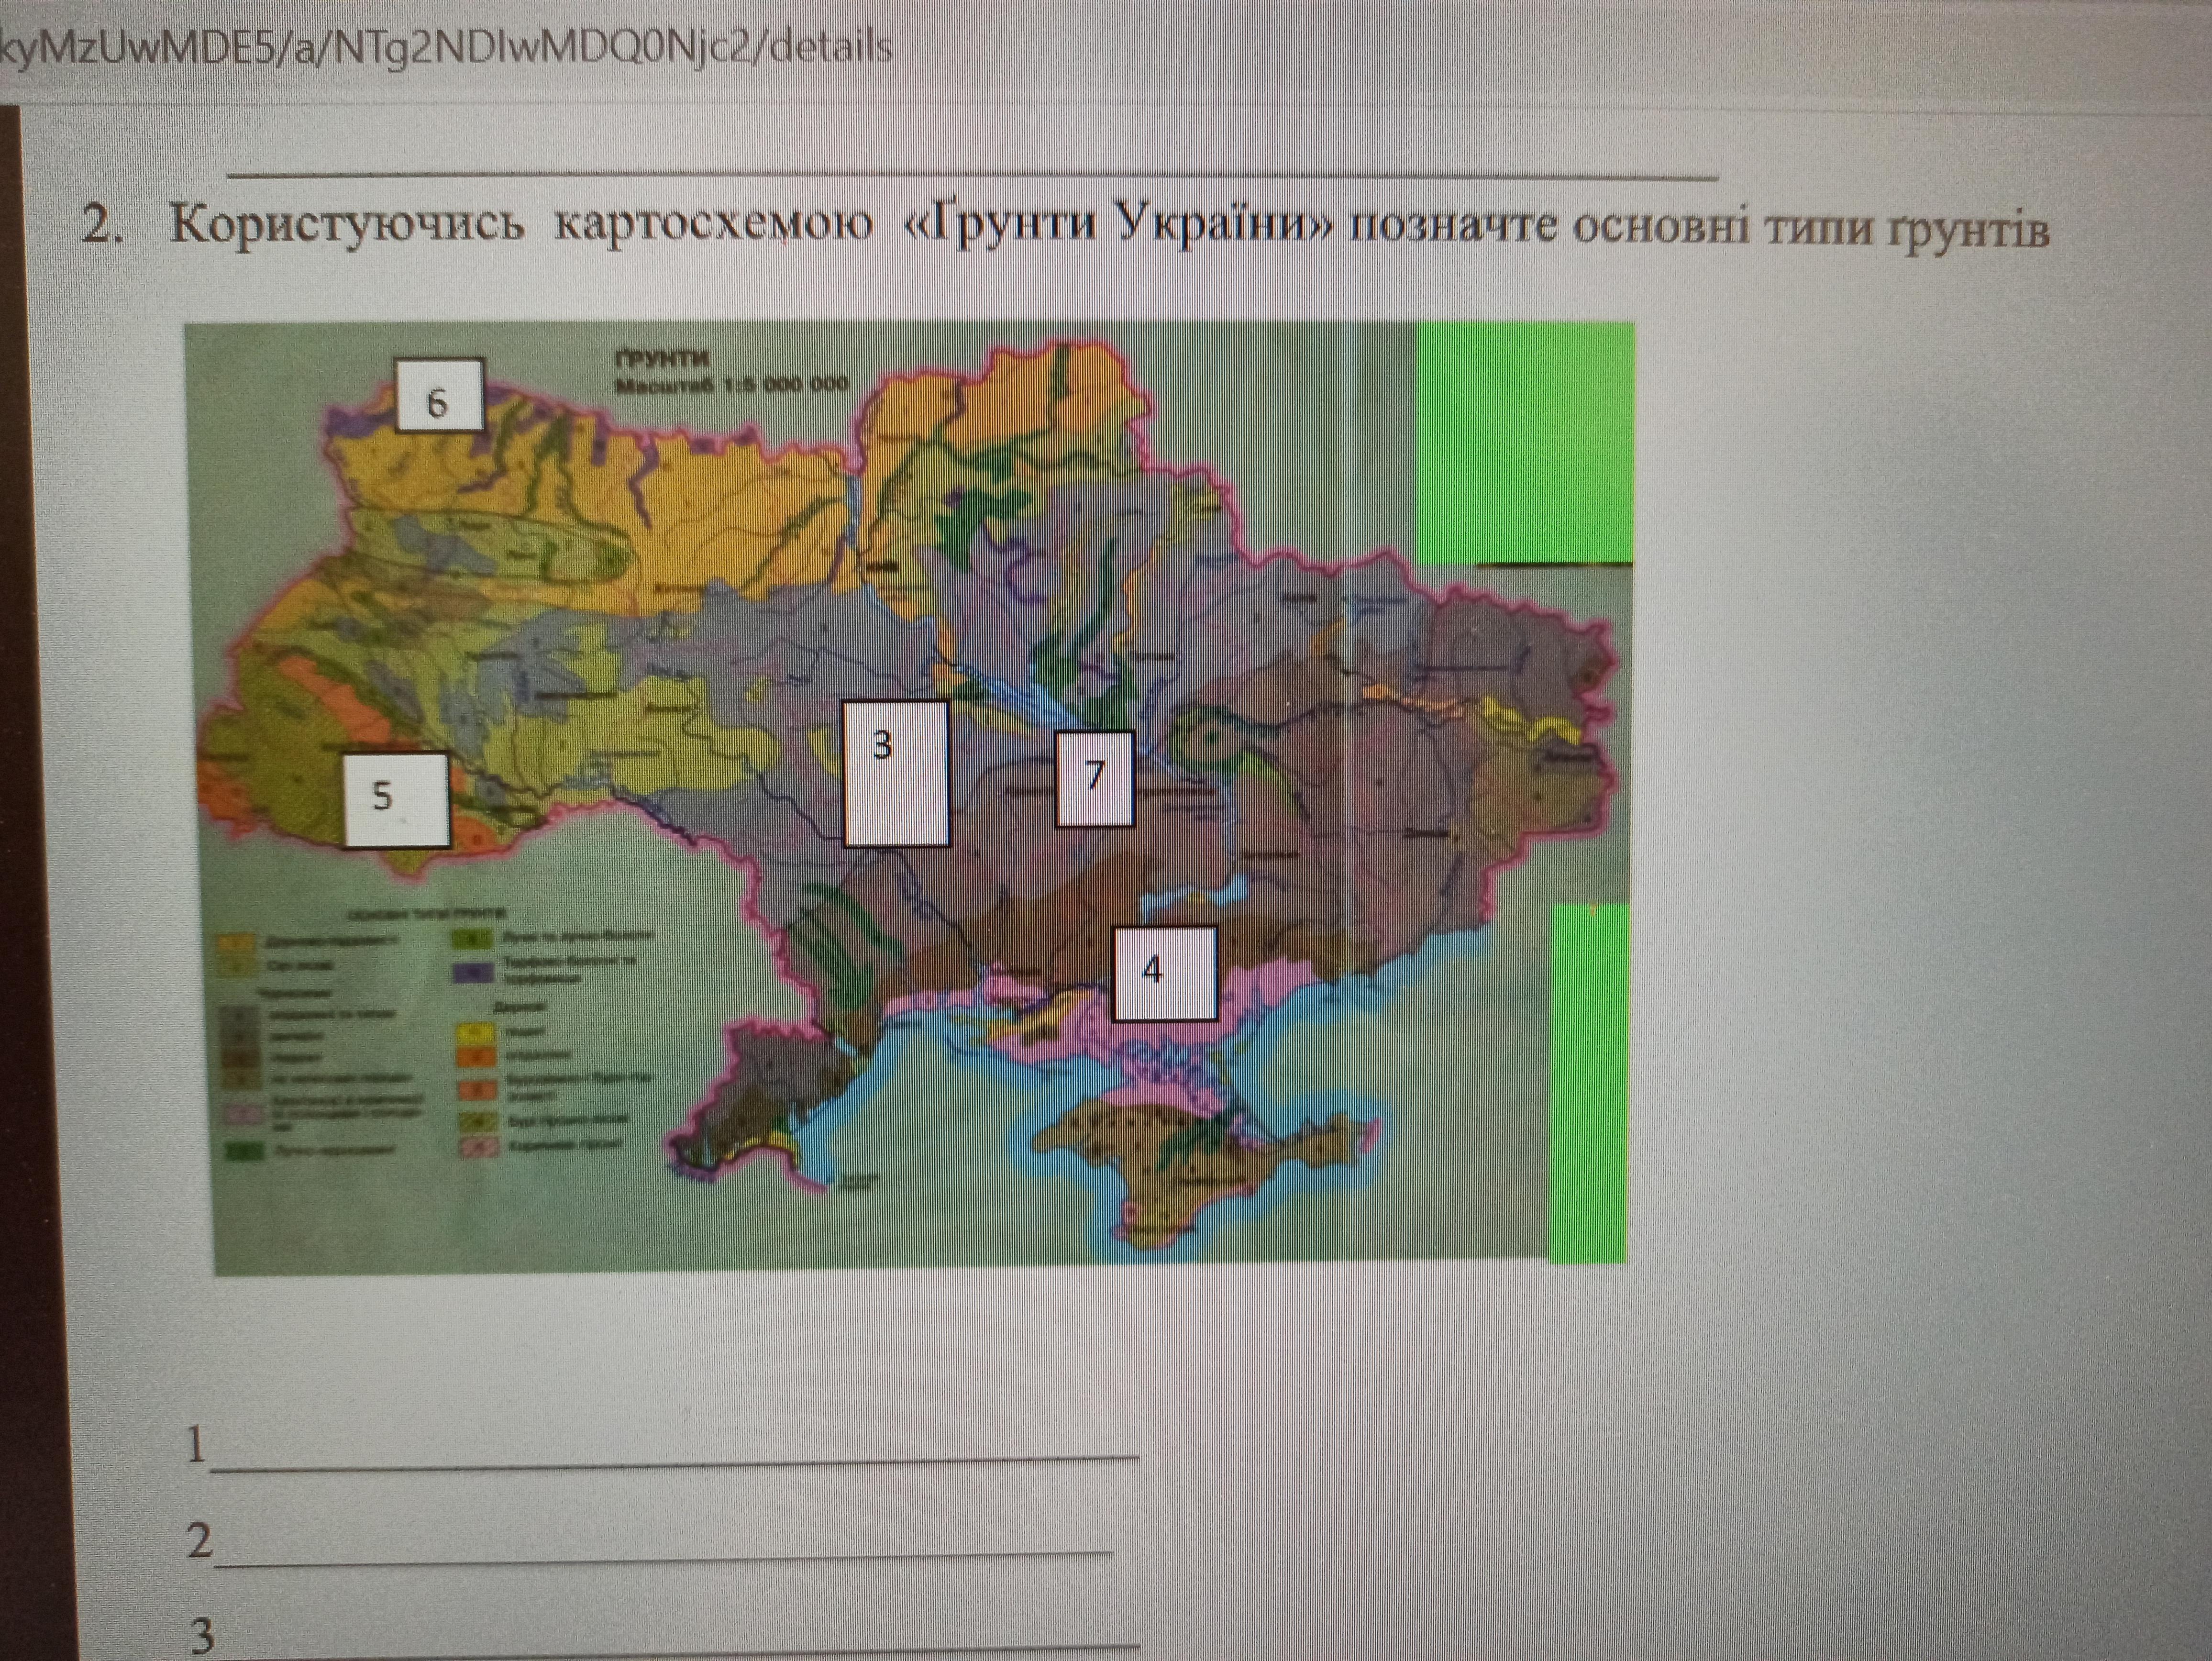The image size is (2212, 1661).
Task: Click the dark green swatch at legend bottom-left
Action: tap(244, 1151)
